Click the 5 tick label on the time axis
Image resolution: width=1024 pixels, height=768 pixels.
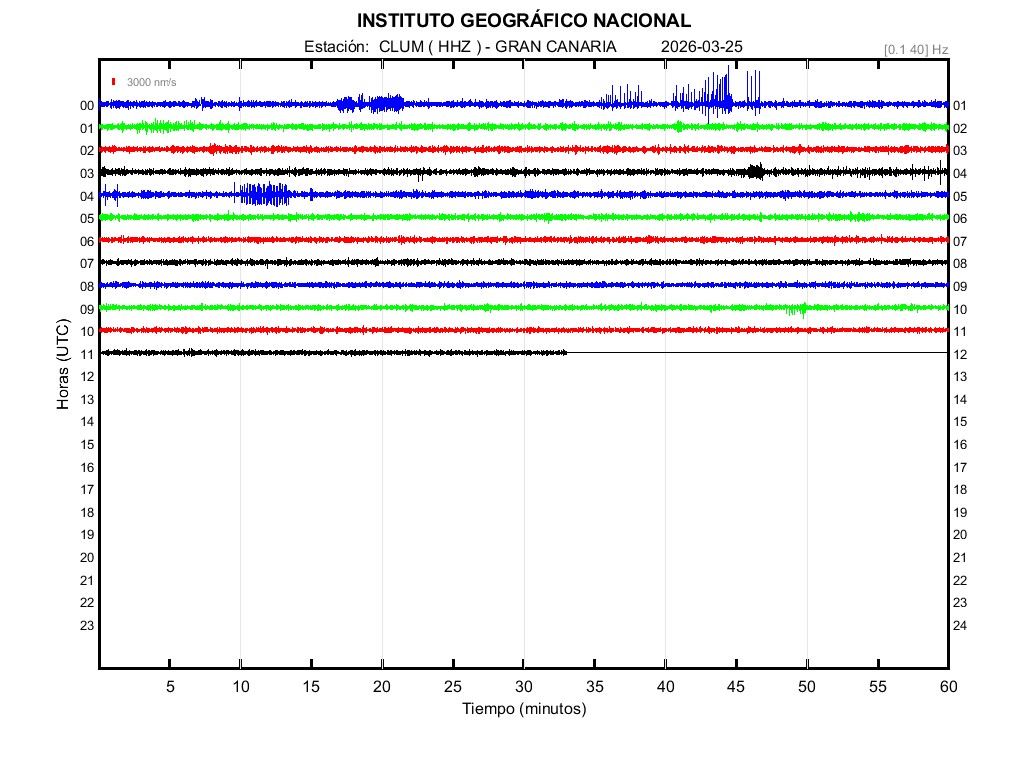click(x=170, y=686)
